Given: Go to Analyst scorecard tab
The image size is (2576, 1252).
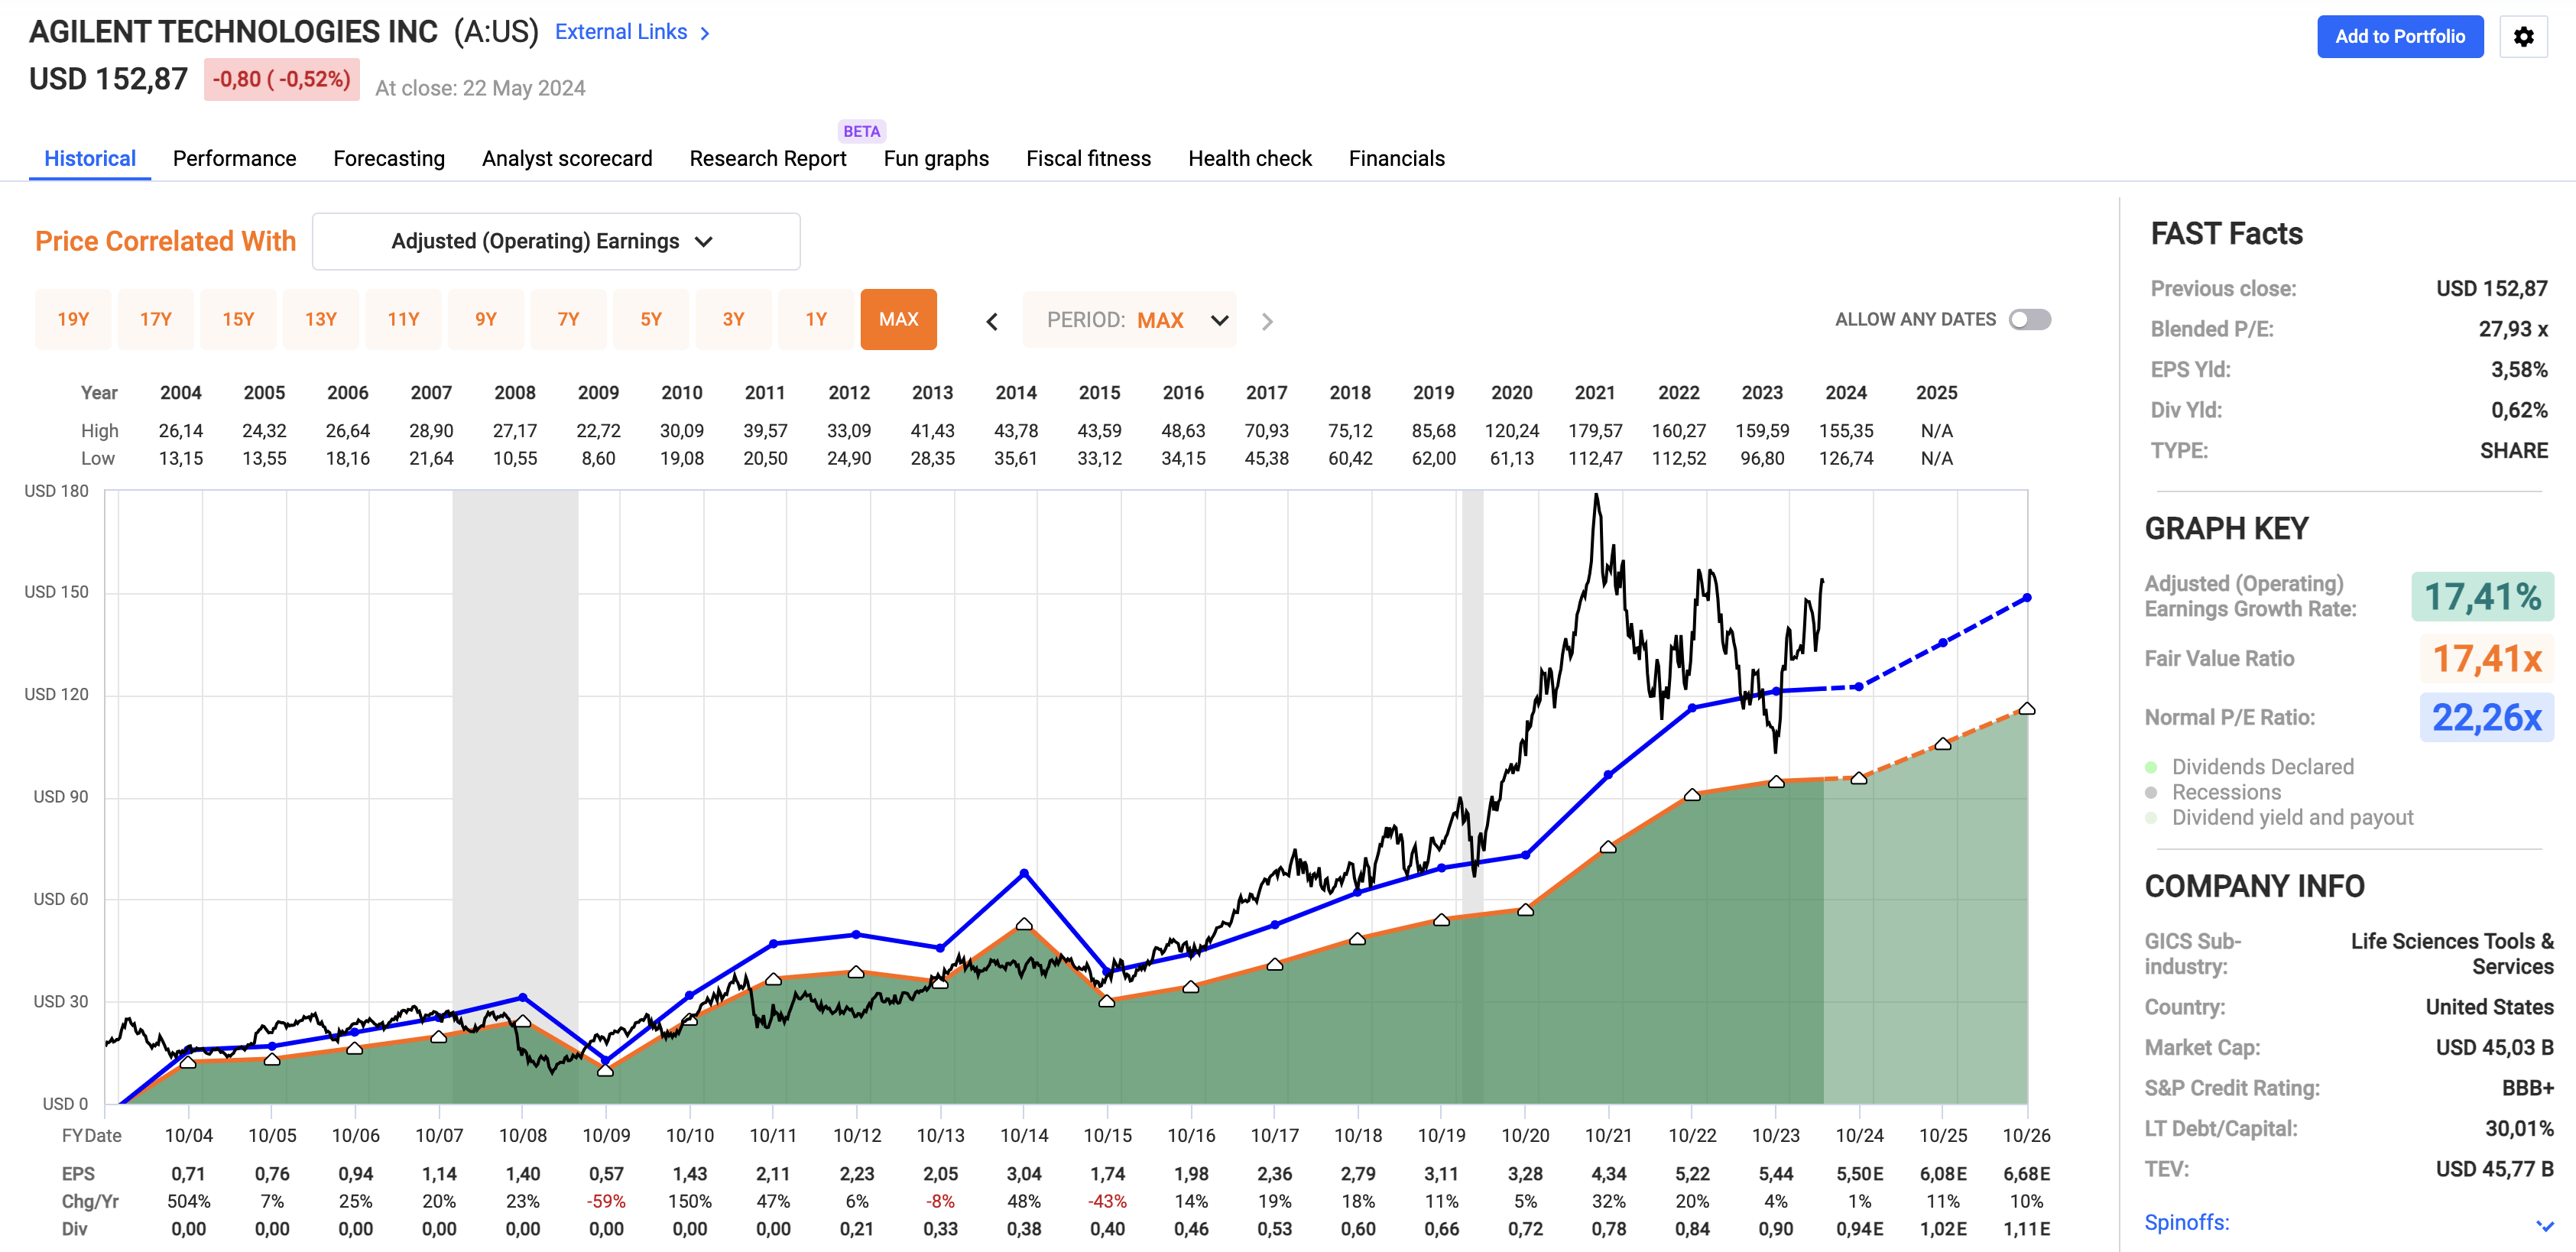Looking at the screenshot, I should [567, 158].
